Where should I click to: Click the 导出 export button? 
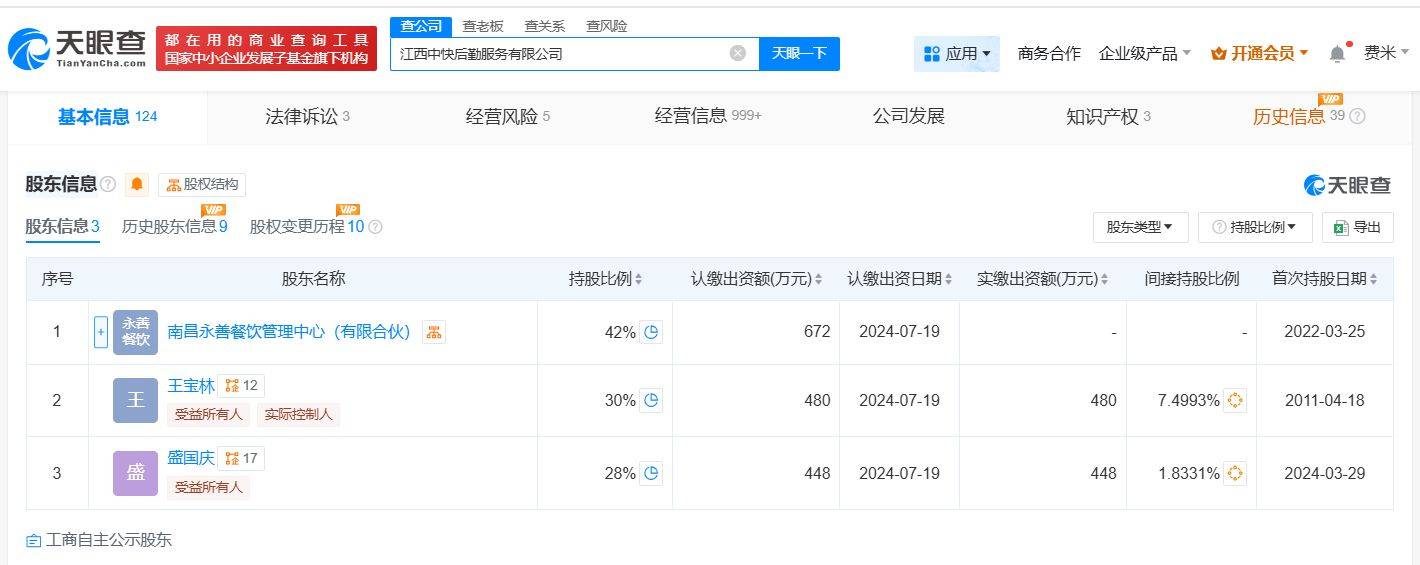1357,227
